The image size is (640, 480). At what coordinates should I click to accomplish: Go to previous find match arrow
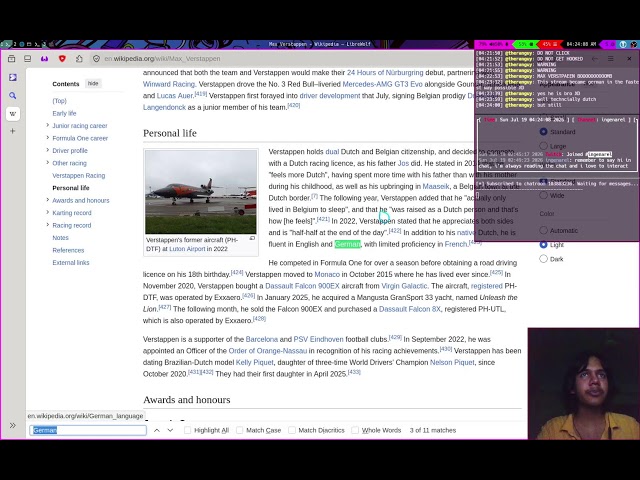157,430
